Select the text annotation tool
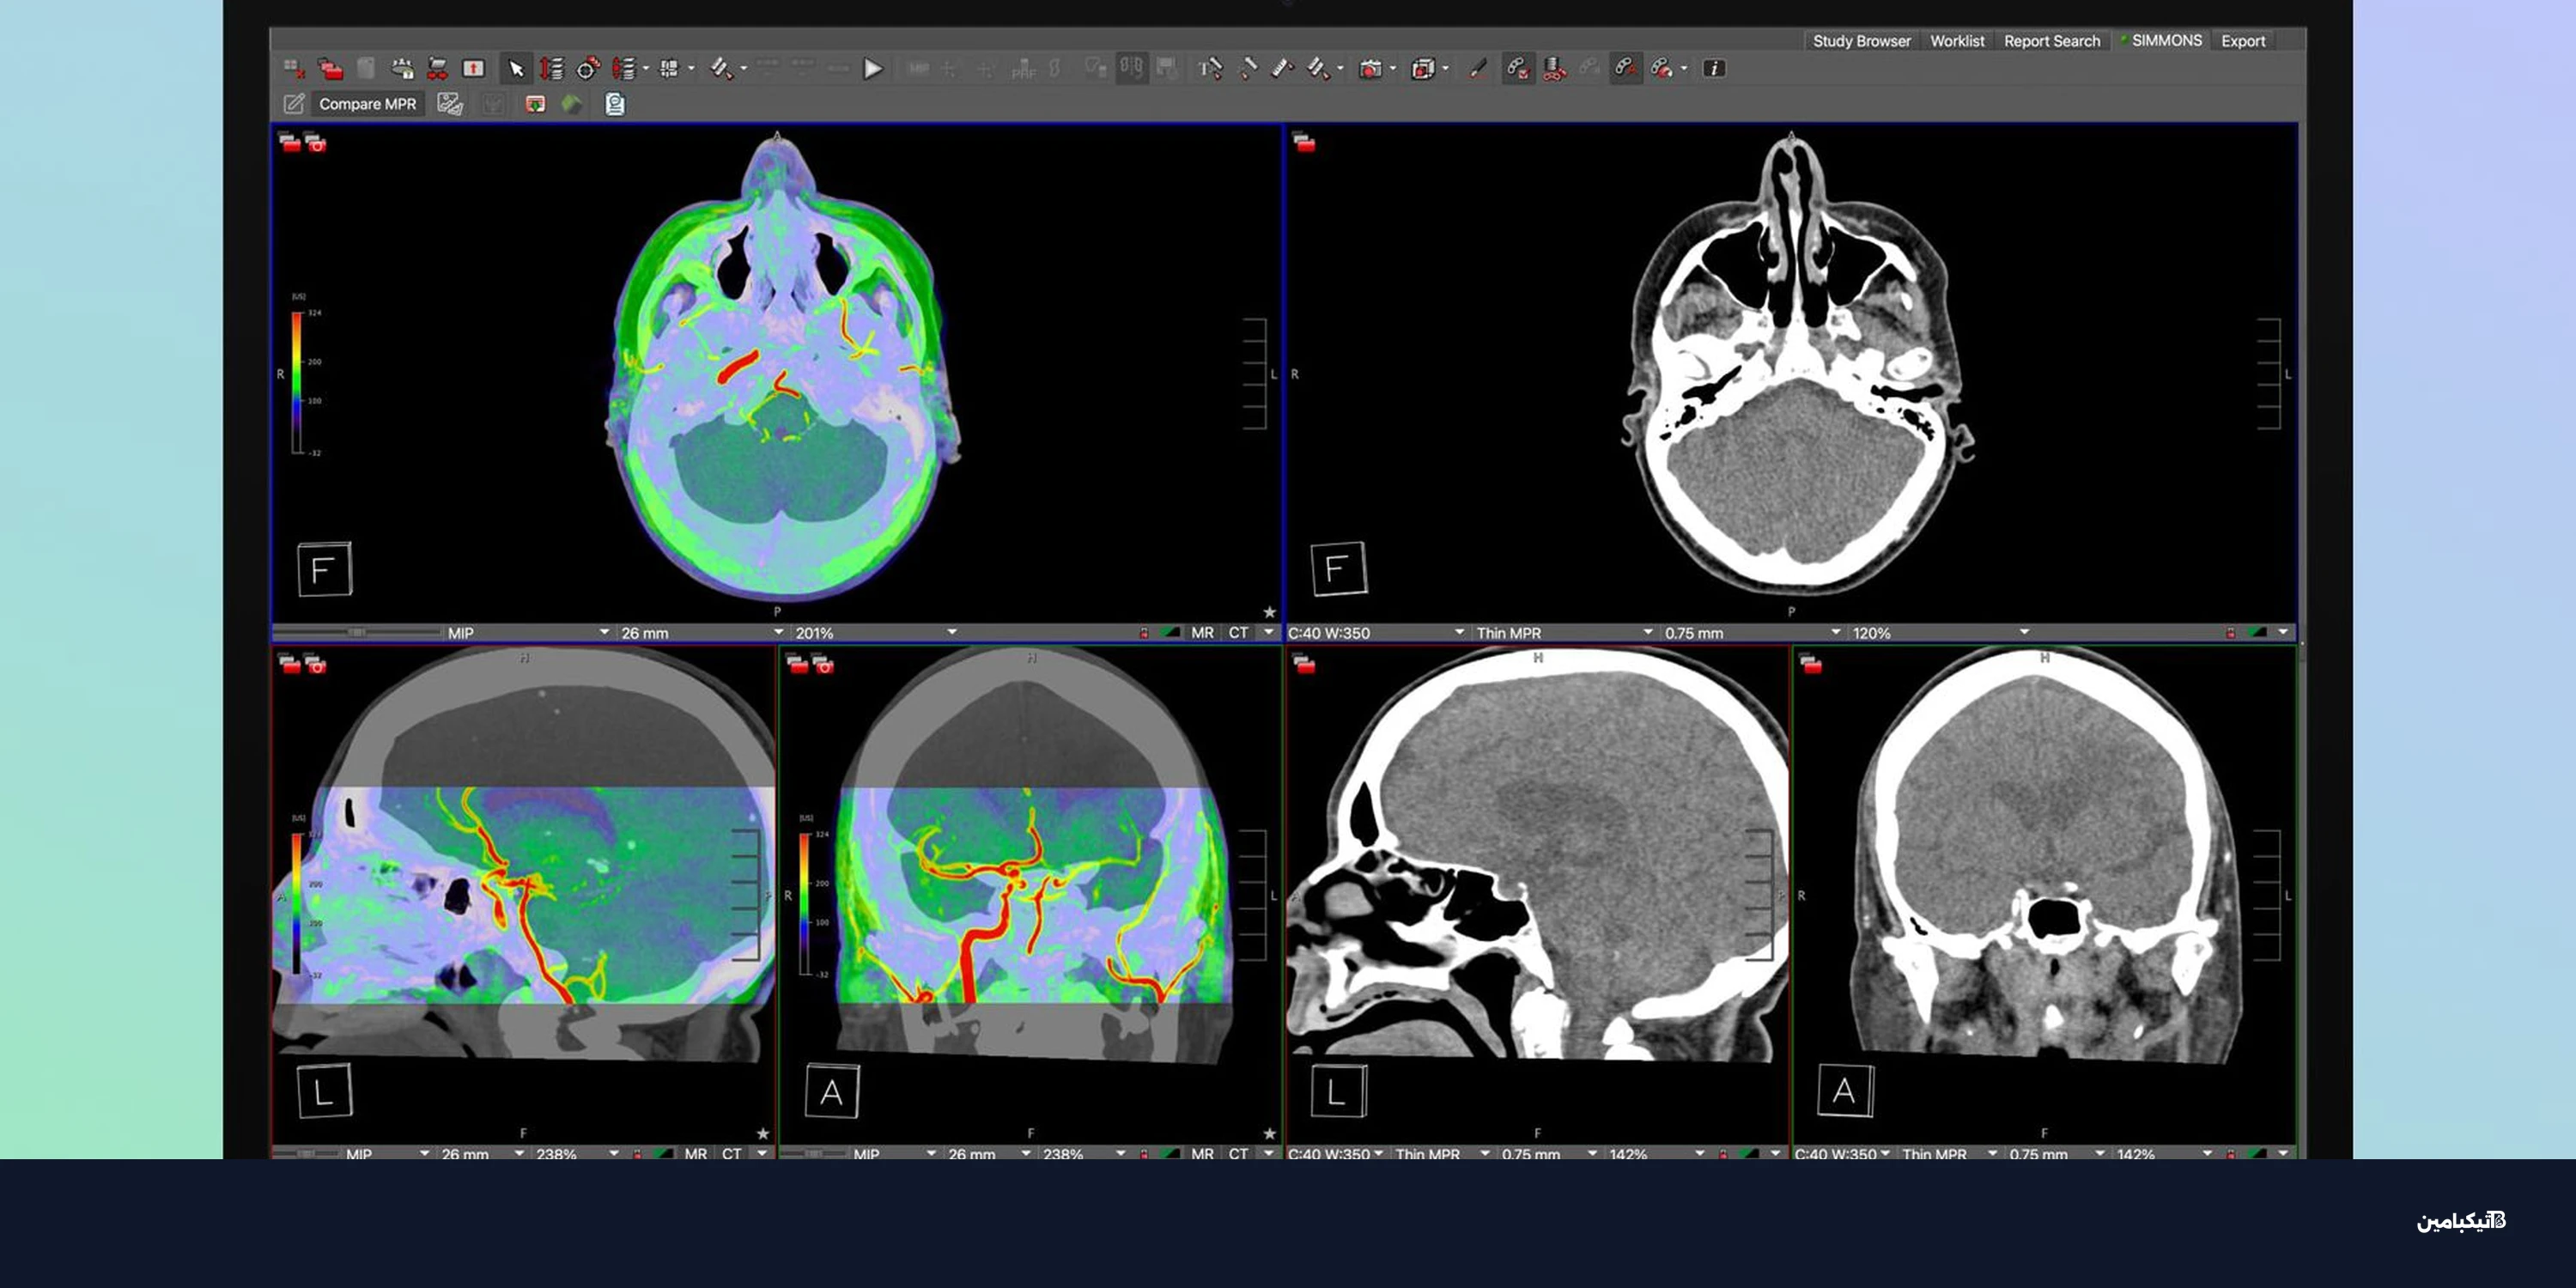 coord(1209,69)
